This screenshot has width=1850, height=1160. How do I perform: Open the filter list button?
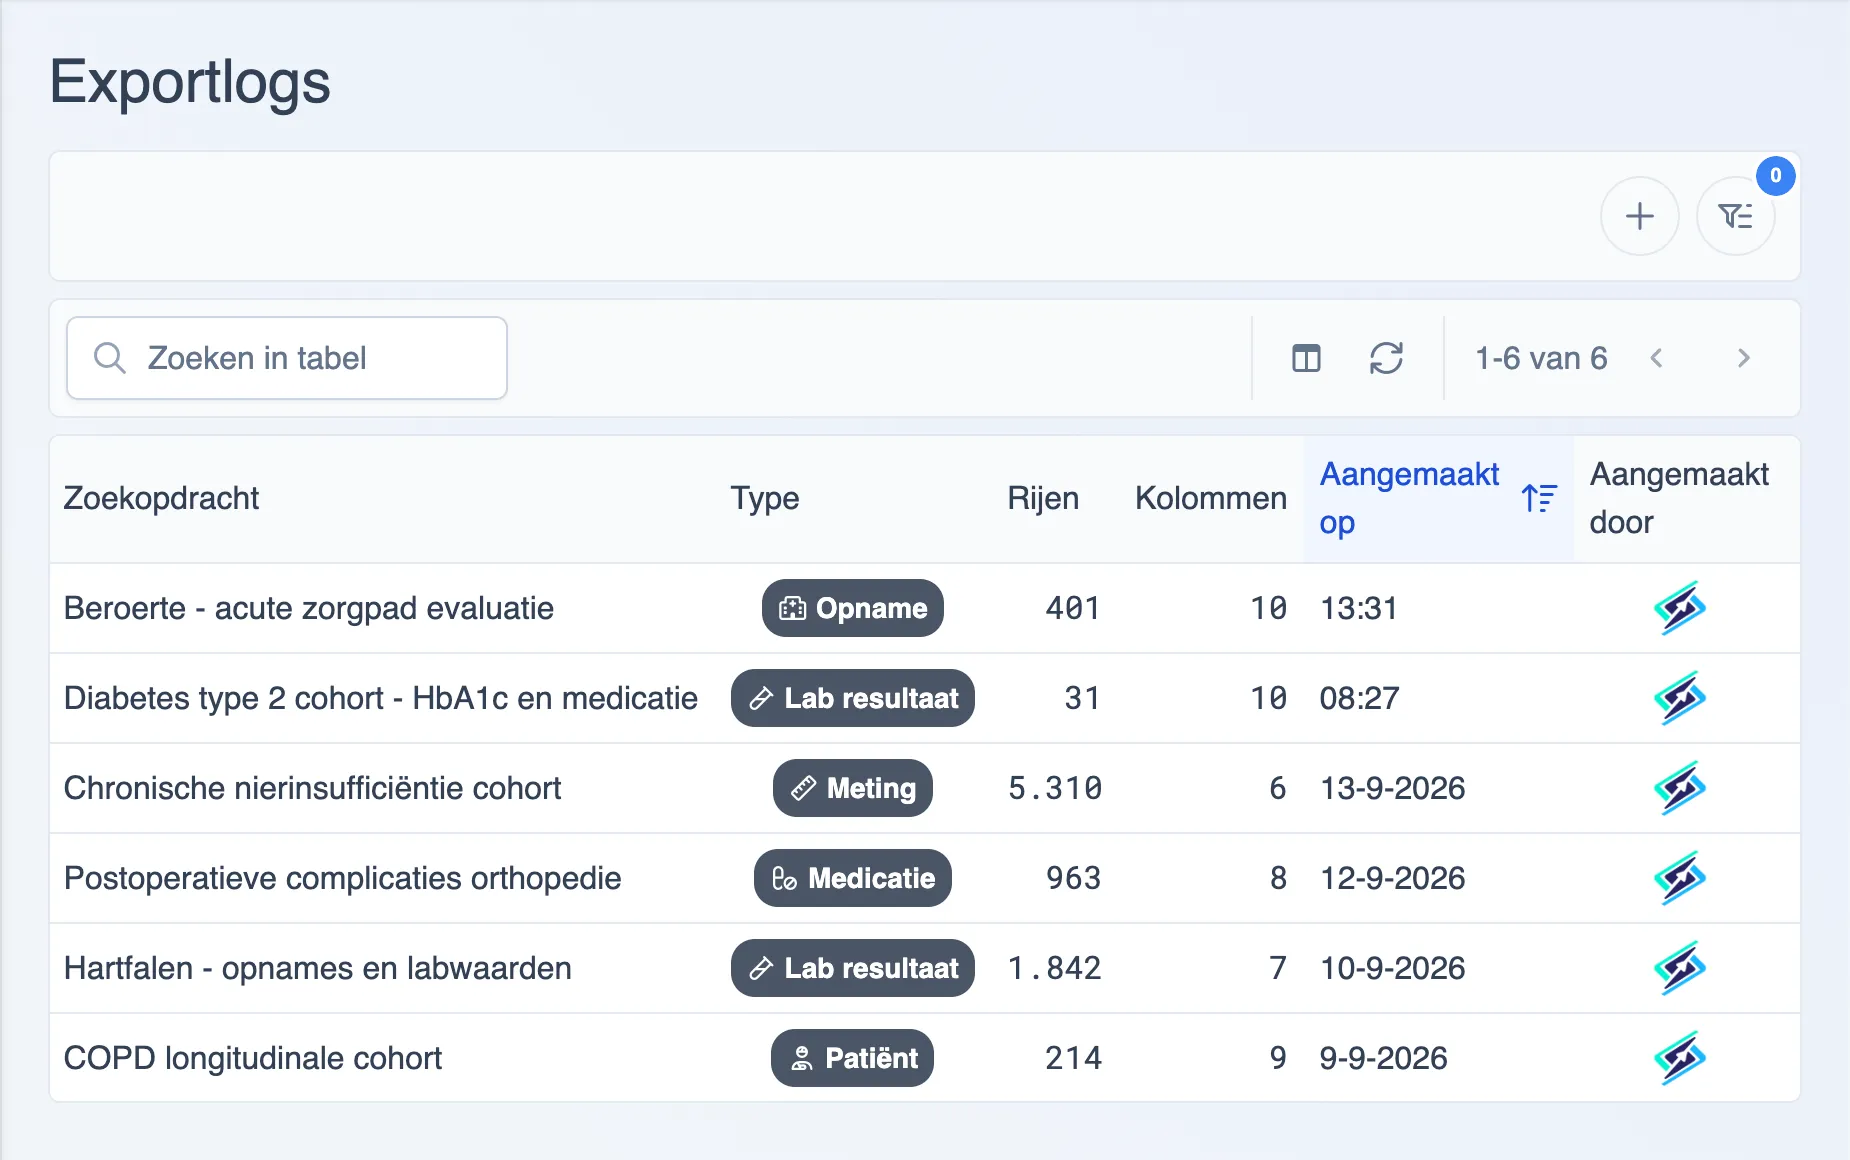[x=1735, y=216]
